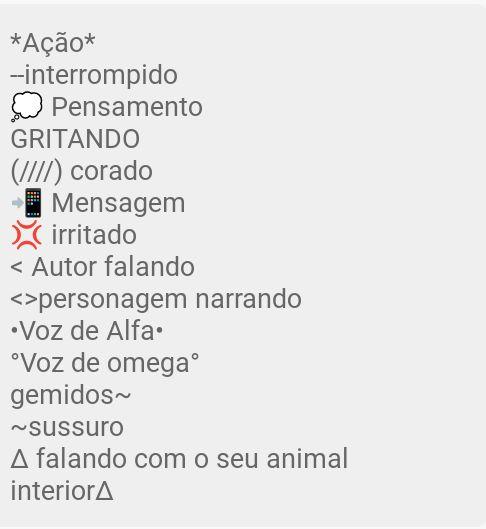486x529 pixels.
Task: Click the blush symbol (////)
Action: pyautogui.click(x=36, y=171)
